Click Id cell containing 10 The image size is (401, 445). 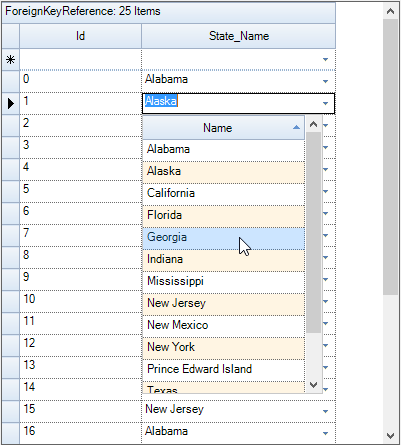click(x=80, y=301)
